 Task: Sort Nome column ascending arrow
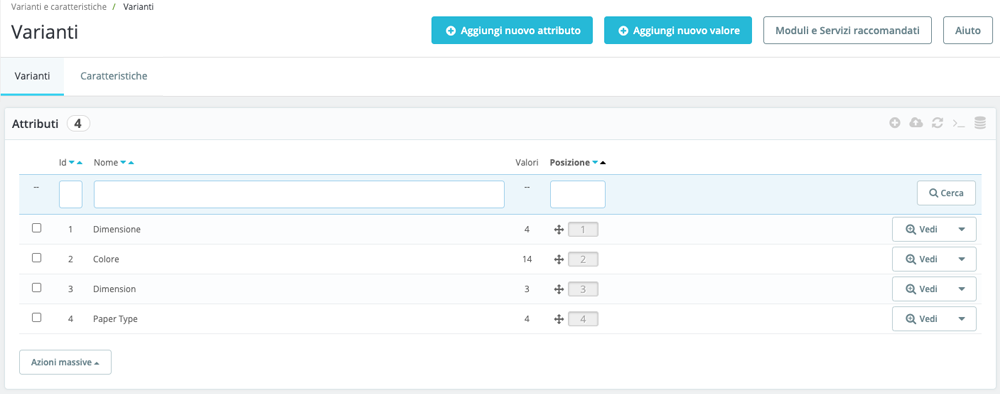(131, 163)
